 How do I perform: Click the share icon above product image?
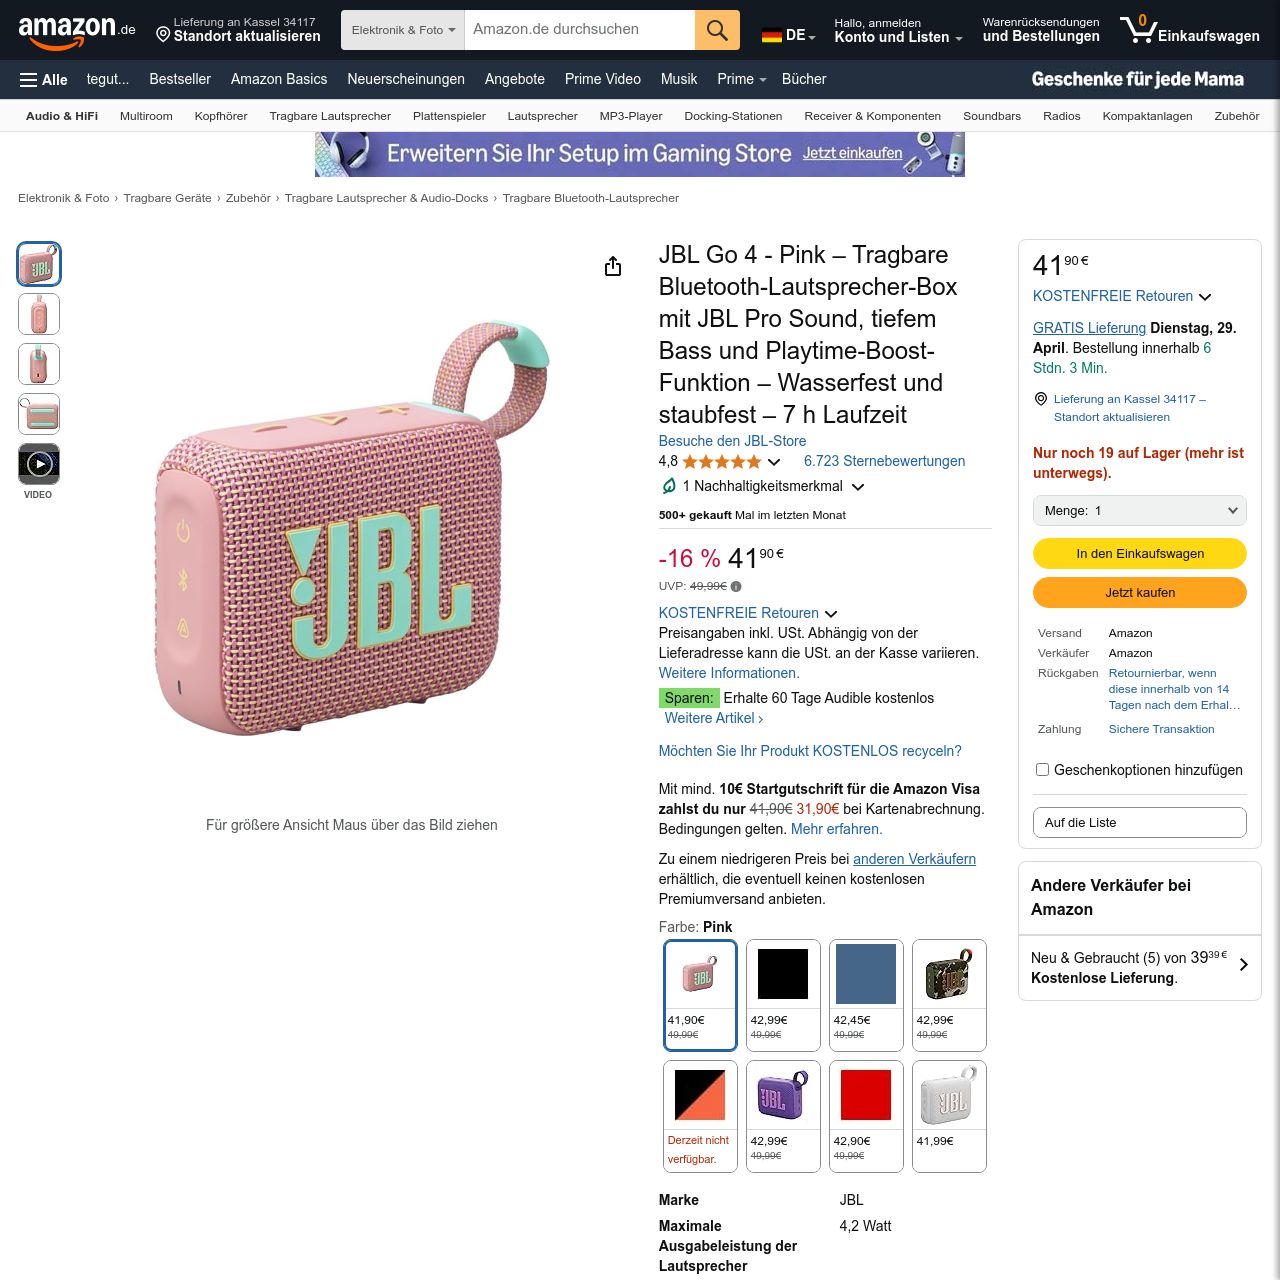click(613, 266)
